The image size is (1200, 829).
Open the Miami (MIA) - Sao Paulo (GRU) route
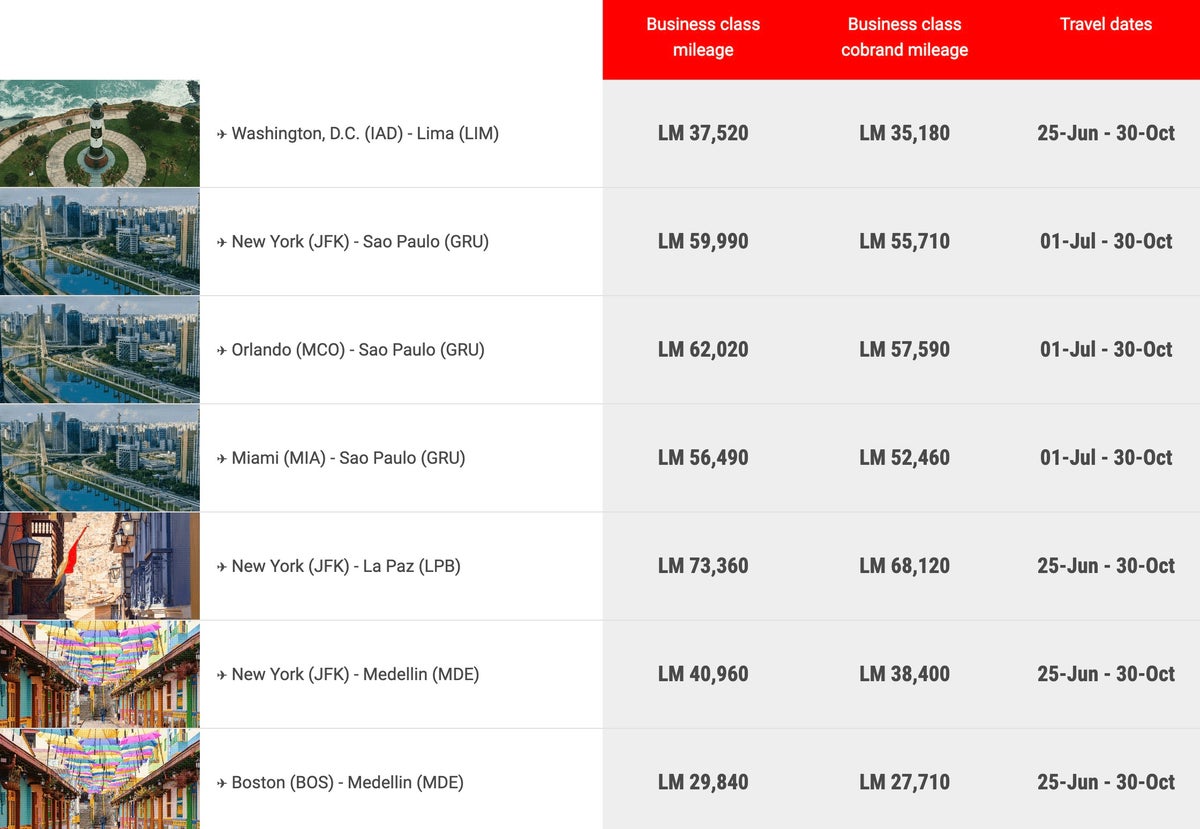pyautogui.click(x=348, y=458)
